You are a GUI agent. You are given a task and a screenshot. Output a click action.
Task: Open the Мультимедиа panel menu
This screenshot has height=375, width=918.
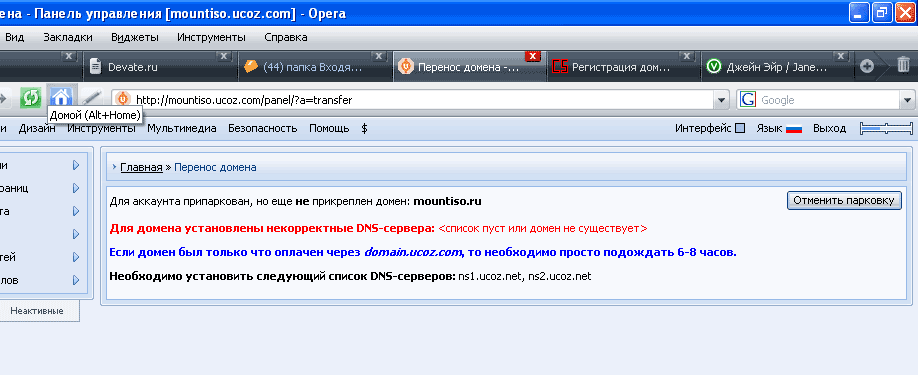pyautogui.click(x=182, y=129)
